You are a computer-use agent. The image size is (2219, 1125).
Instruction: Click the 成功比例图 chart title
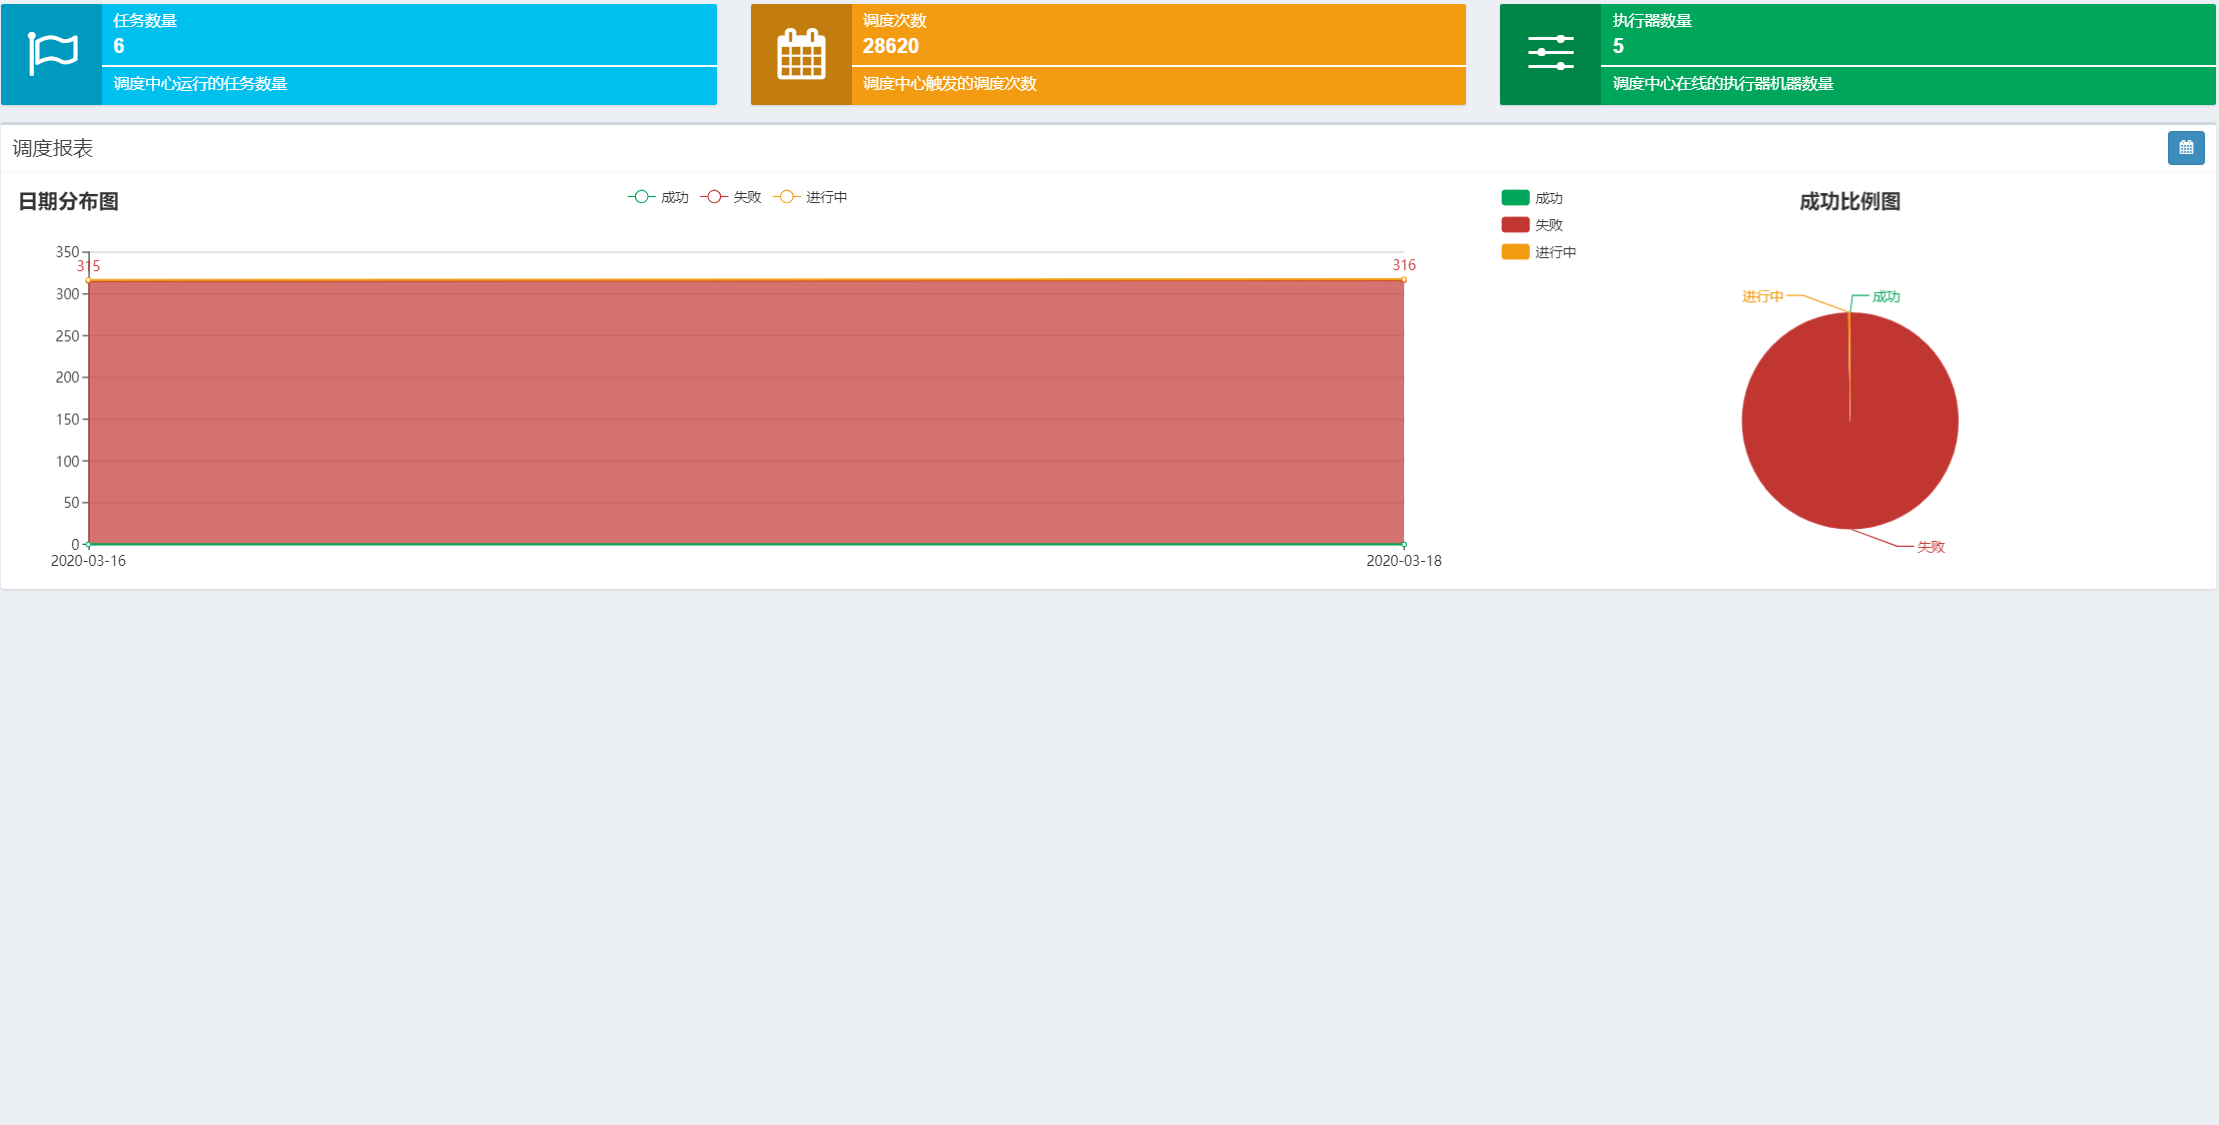(1850, 201)
